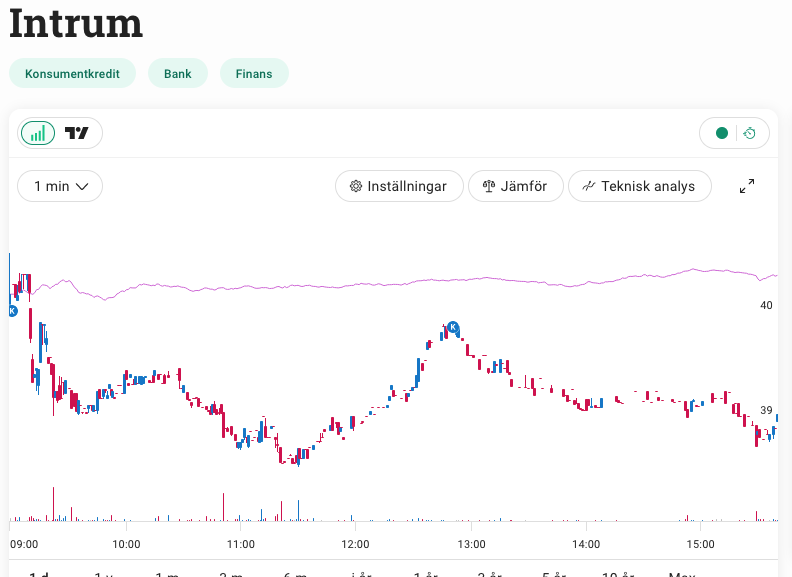The image size is (792, 577).
Task: Click the 14:00 time axis label
Action: tap(586, 544)
